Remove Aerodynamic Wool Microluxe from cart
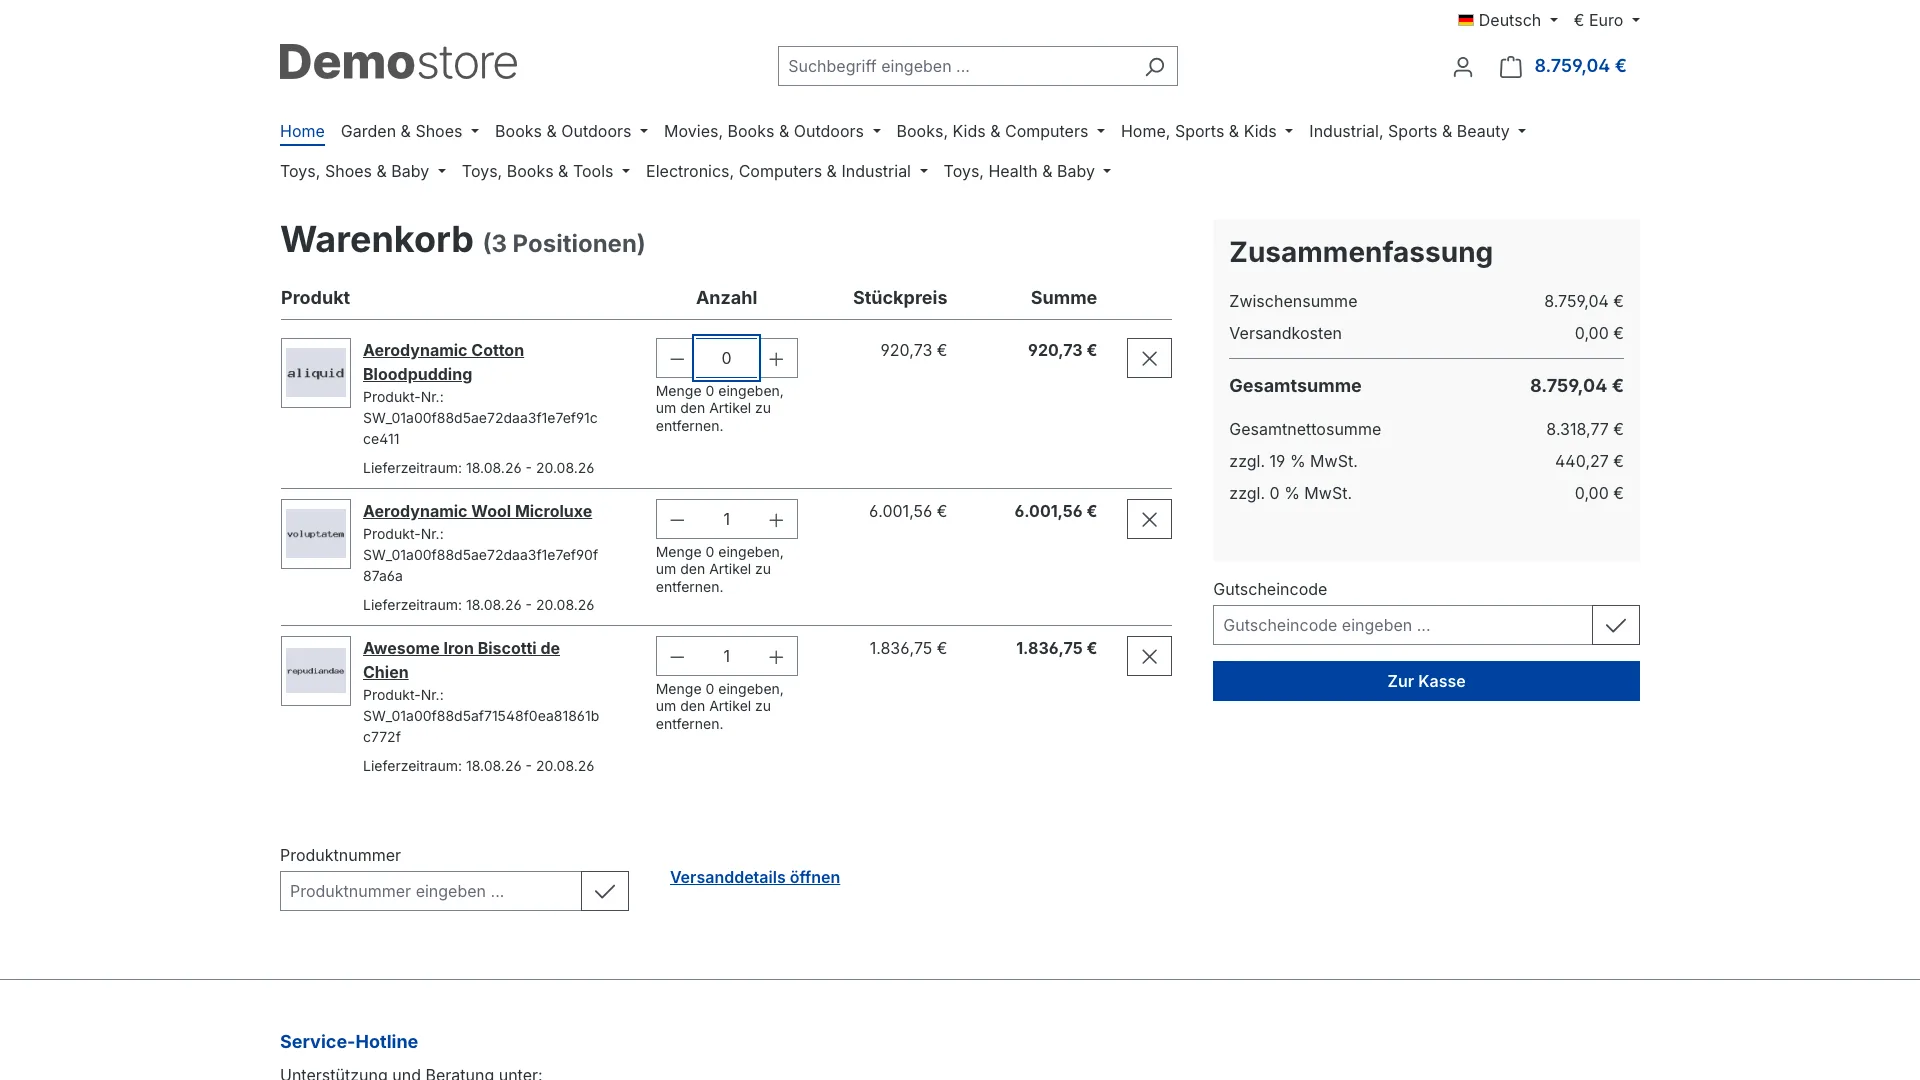 [x=1149, y=519]
